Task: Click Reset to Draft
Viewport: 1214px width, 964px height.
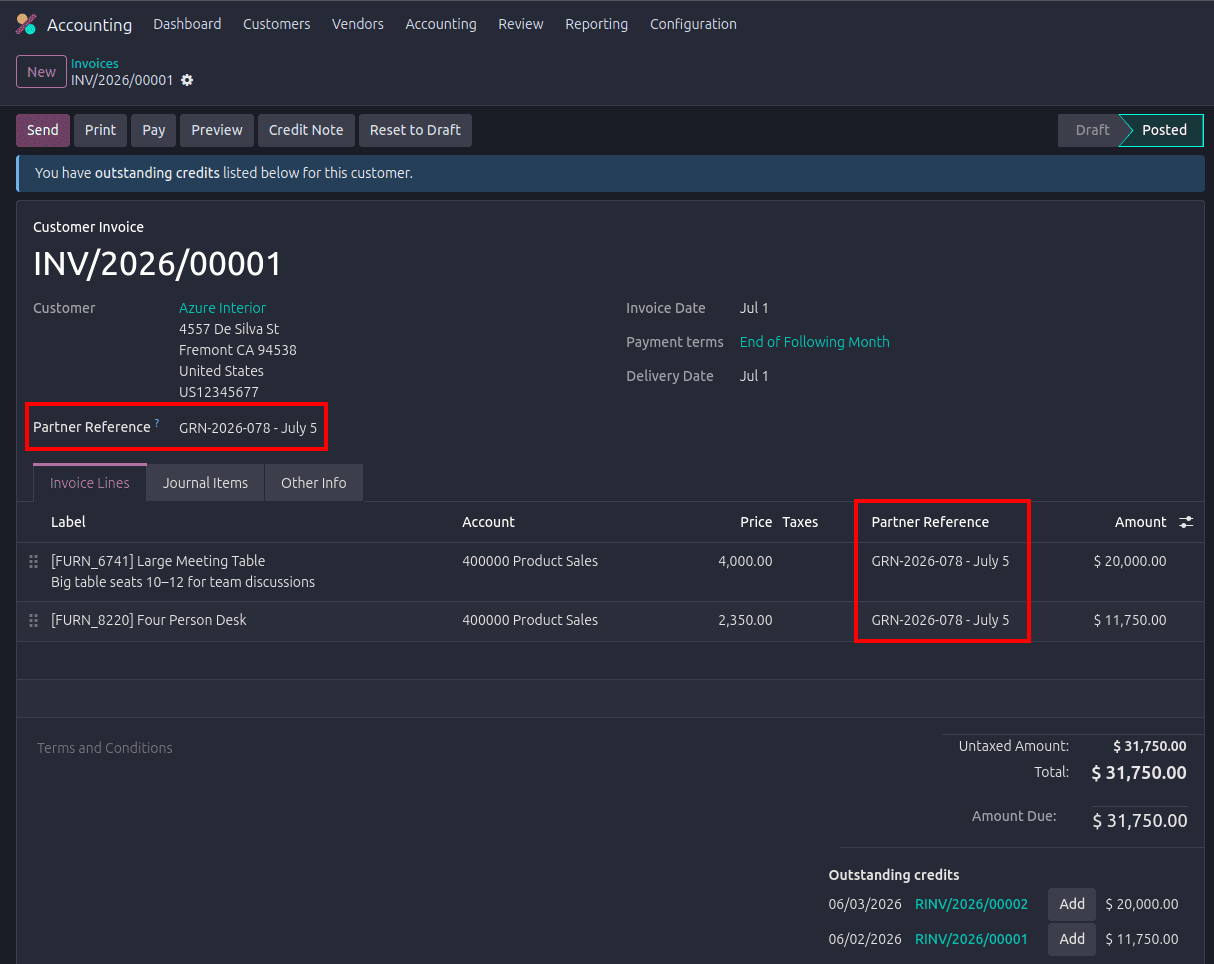Action: click(415, 130)
